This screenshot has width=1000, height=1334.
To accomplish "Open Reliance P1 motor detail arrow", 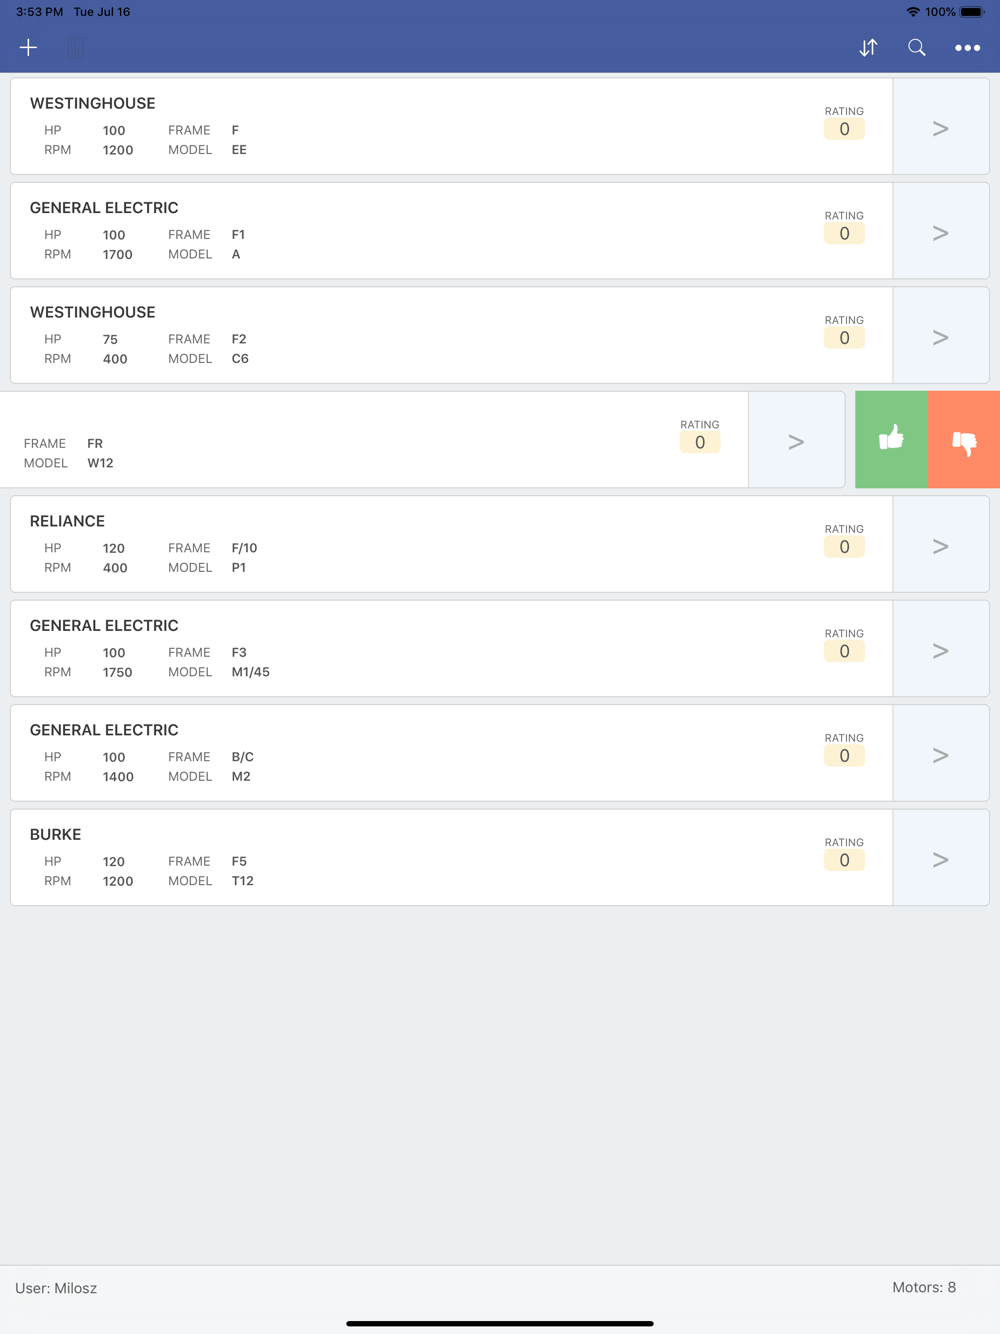I will pos(940,545).
